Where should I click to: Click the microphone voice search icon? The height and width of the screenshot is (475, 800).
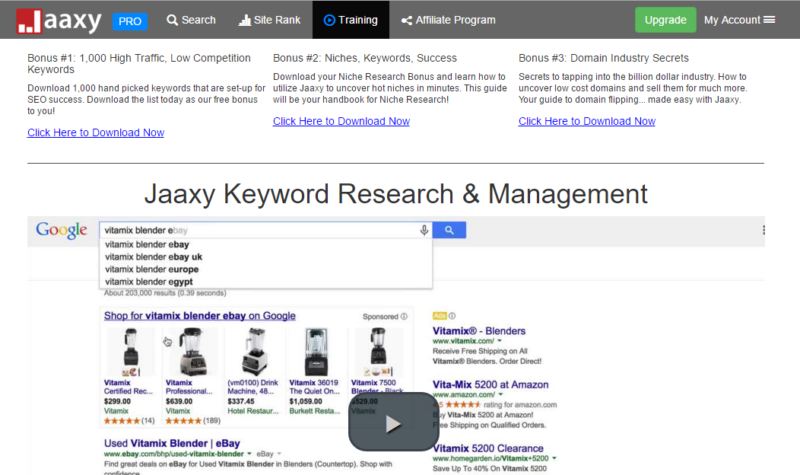[424, 230]
